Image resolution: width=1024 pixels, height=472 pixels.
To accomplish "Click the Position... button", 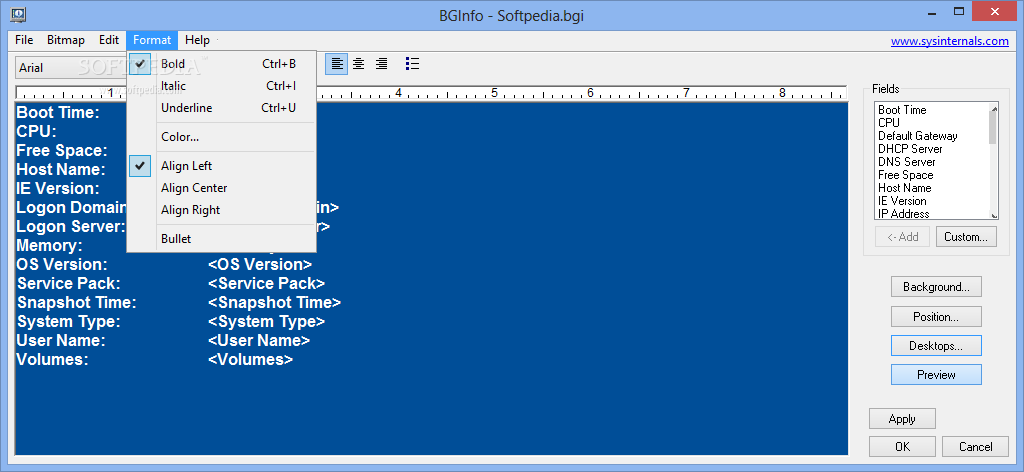I will [936, 317].
